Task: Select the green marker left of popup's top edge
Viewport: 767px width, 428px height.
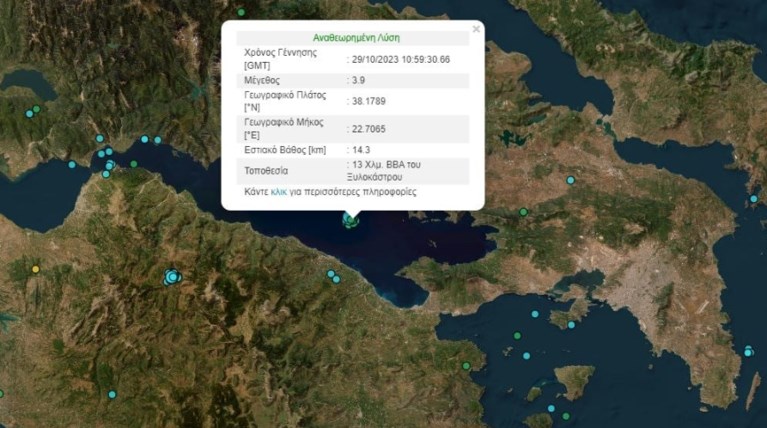Action: (x=241, y=12)
